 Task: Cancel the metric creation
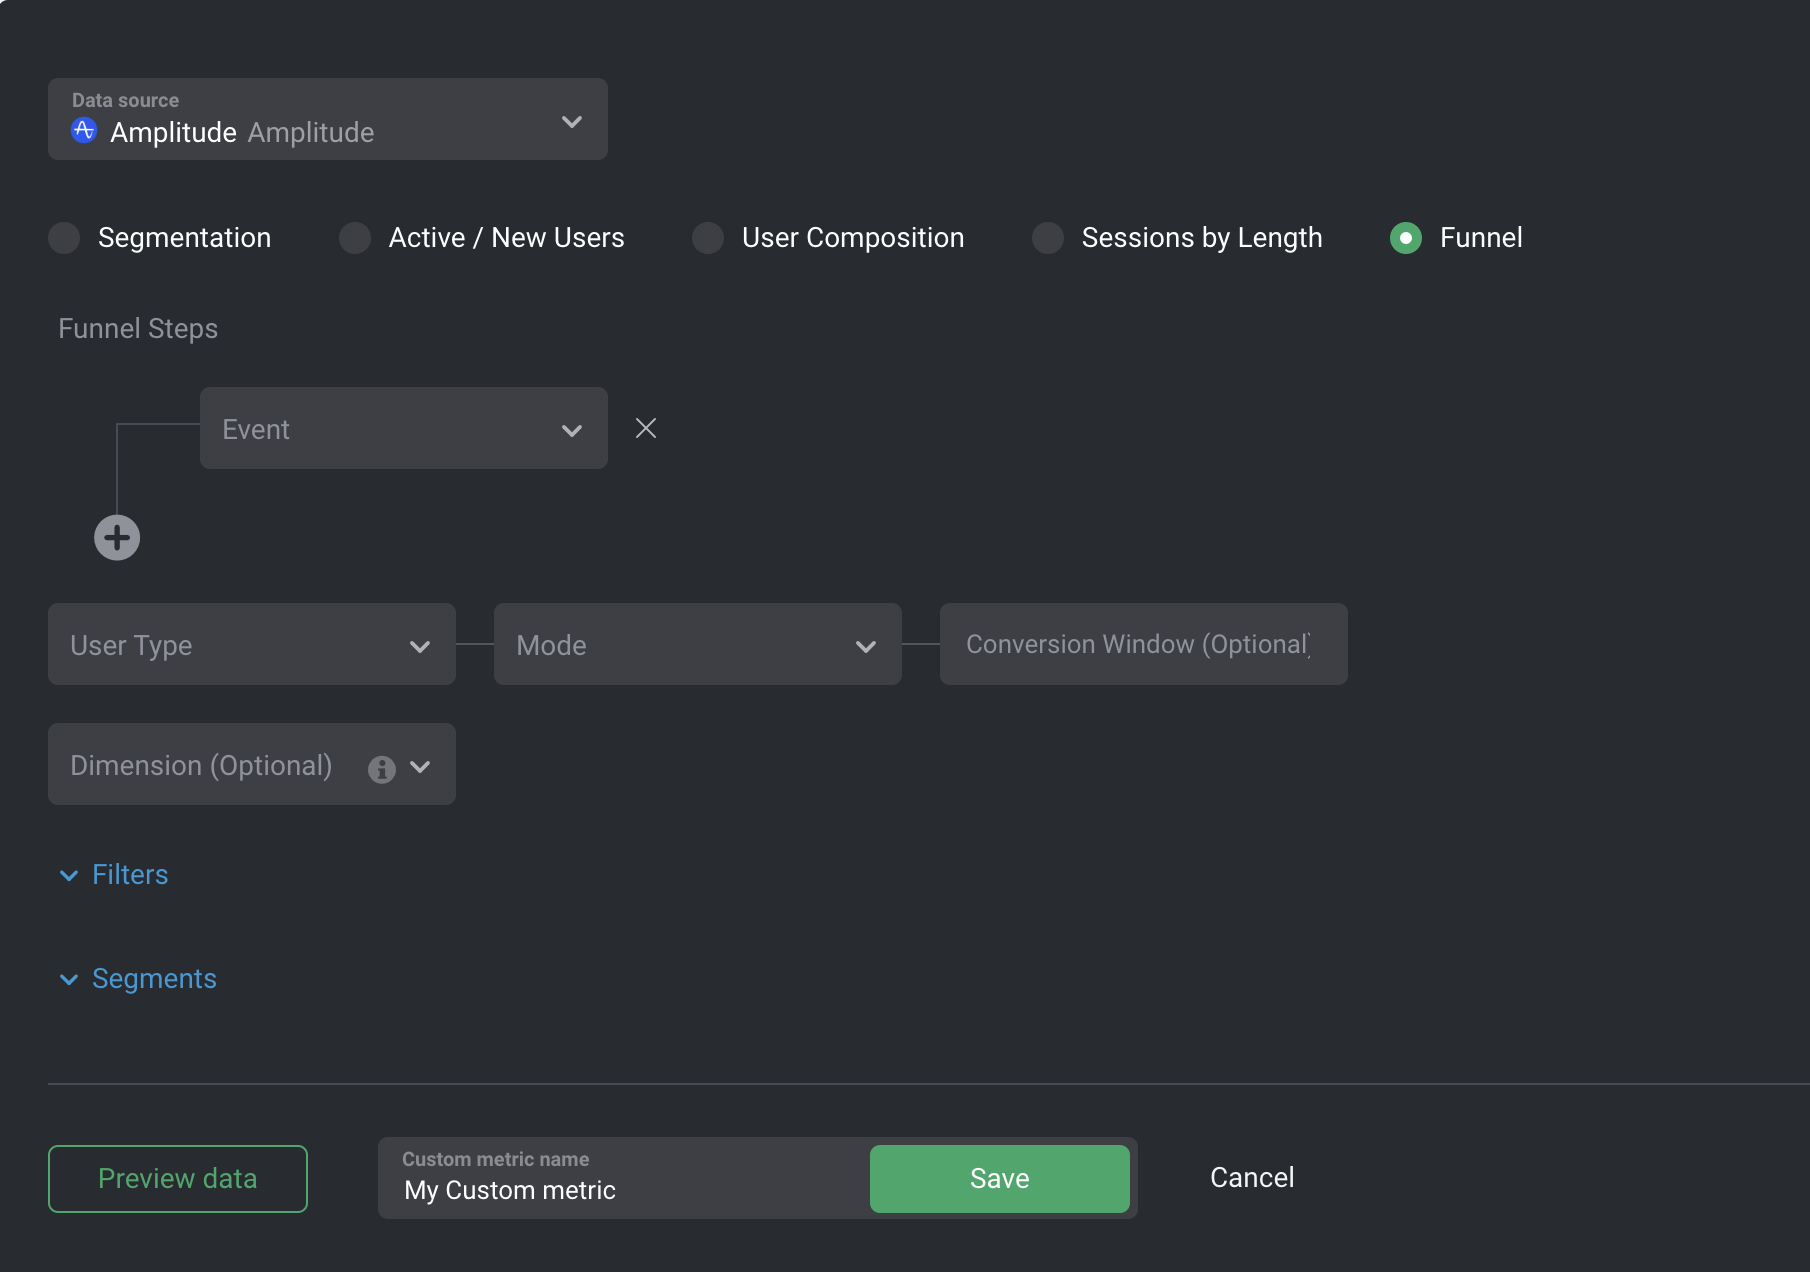tap(1251, 1177)
